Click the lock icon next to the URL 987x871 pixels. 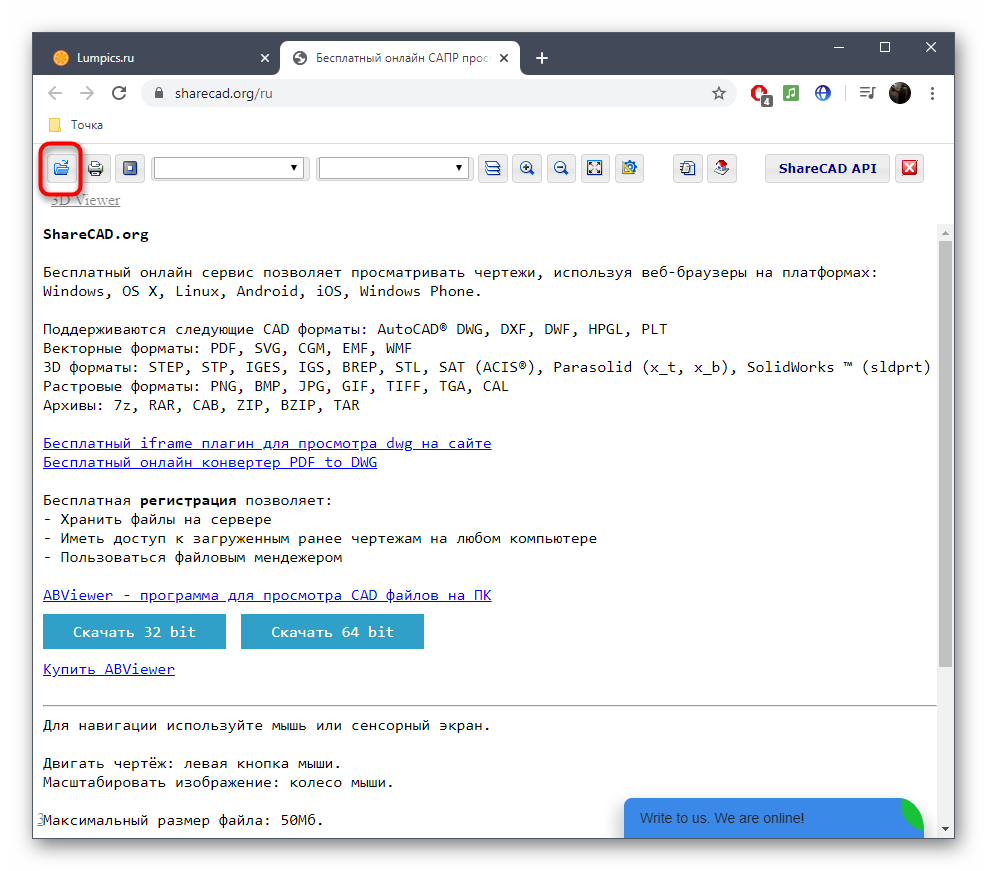coord(159,93)
